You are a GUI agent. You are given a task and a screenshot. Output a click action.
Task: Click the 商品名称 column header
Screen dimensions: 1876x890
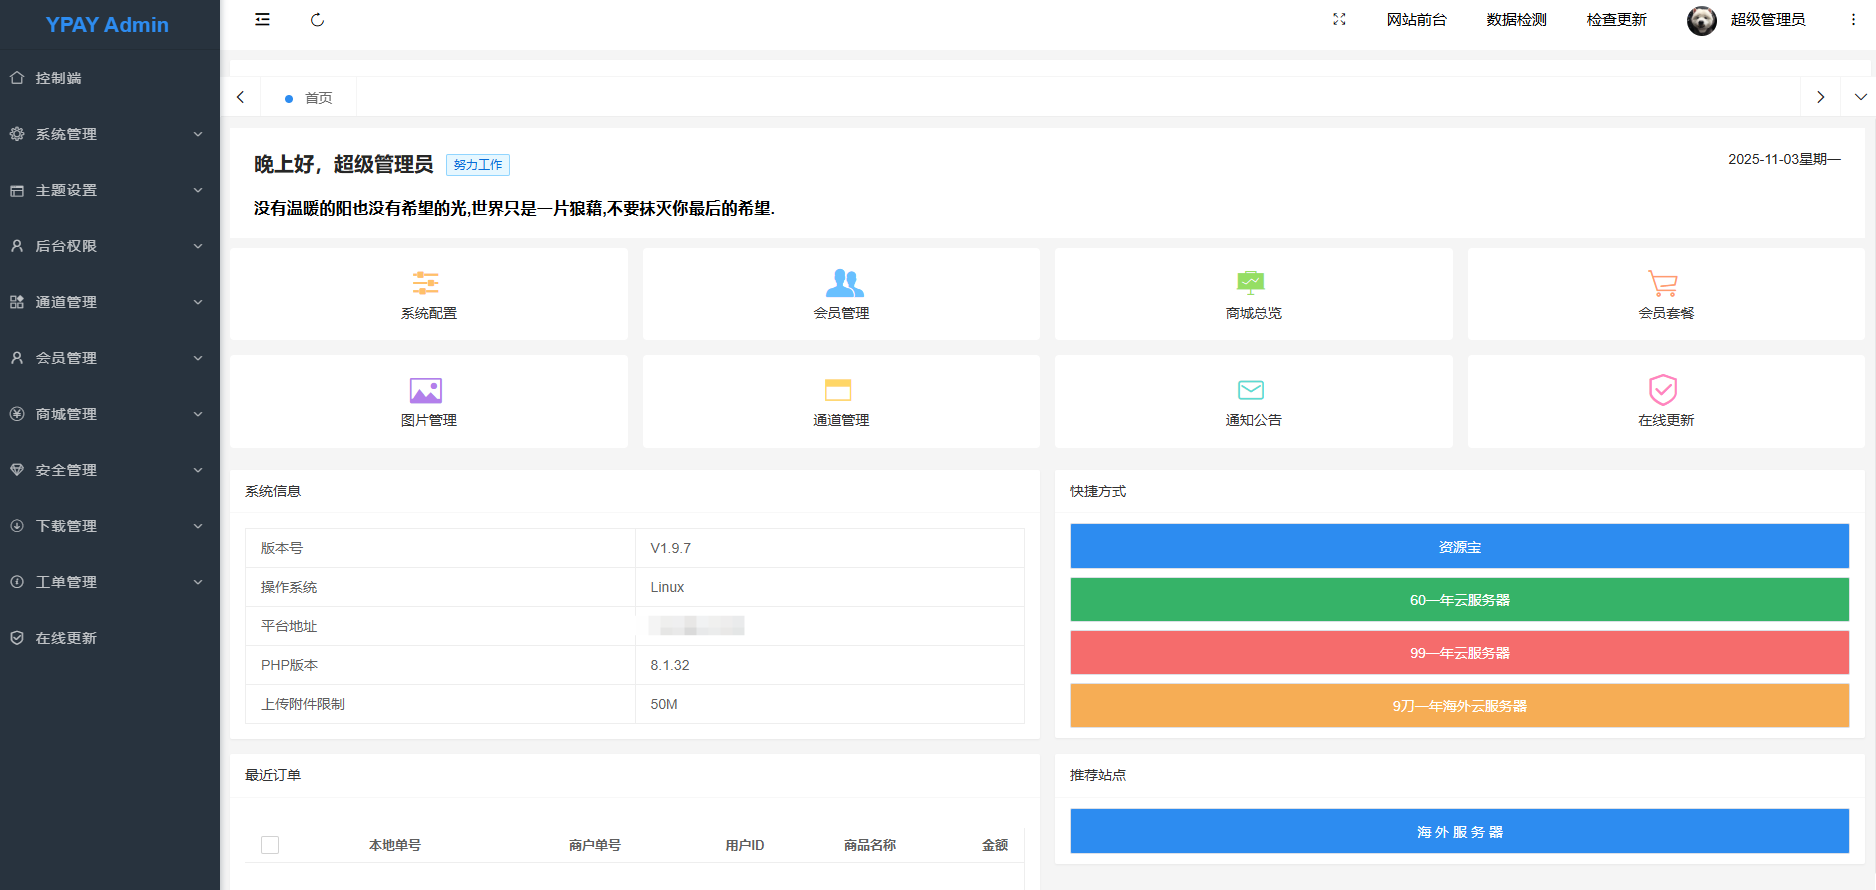870,845
